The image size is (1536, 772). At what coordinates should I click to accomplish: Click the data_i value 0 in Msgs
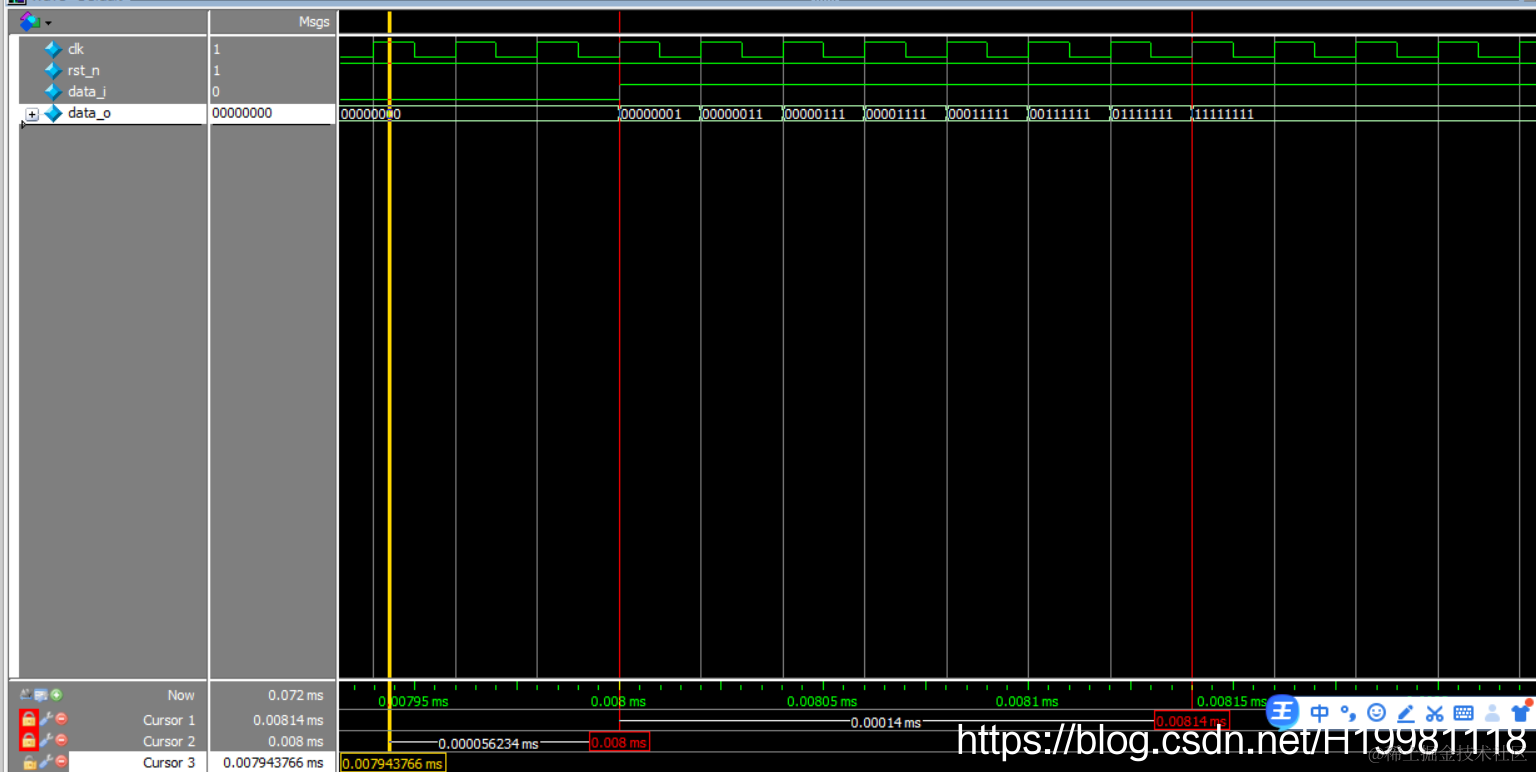216,92
